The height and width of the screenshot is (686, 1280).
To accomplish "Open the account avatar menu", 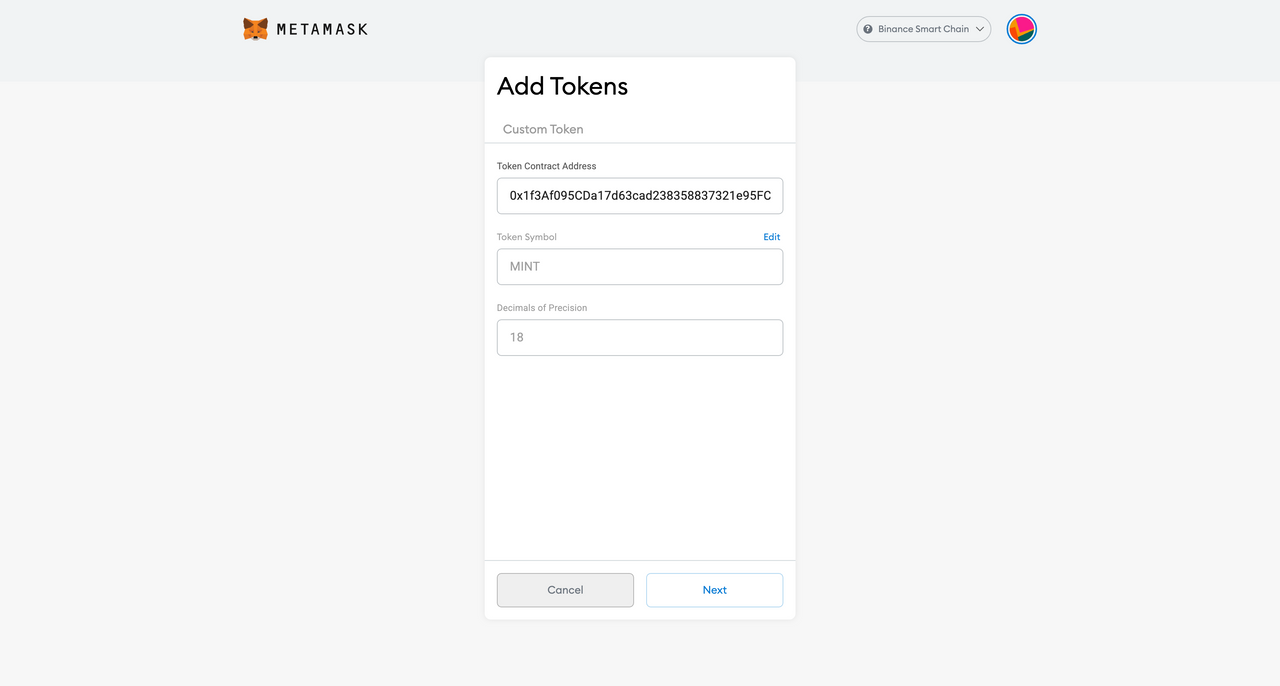I will tap(1021, 29).
